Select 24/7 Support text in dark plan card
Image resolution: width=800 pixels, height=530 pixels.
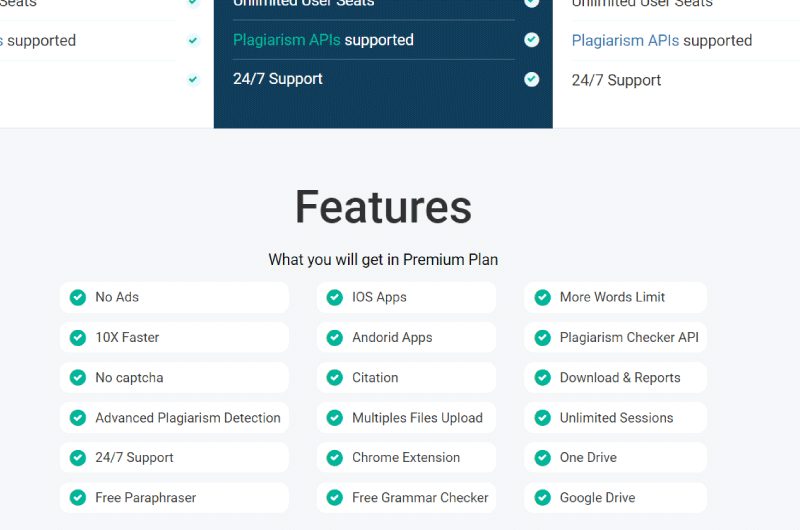(x=278, y=79)
